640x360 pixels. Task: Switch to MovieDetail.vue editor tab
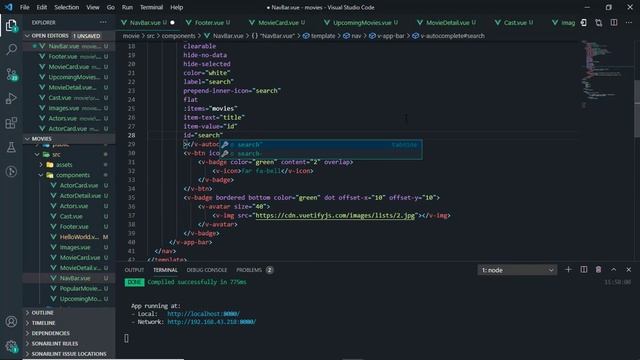point(448,23)
